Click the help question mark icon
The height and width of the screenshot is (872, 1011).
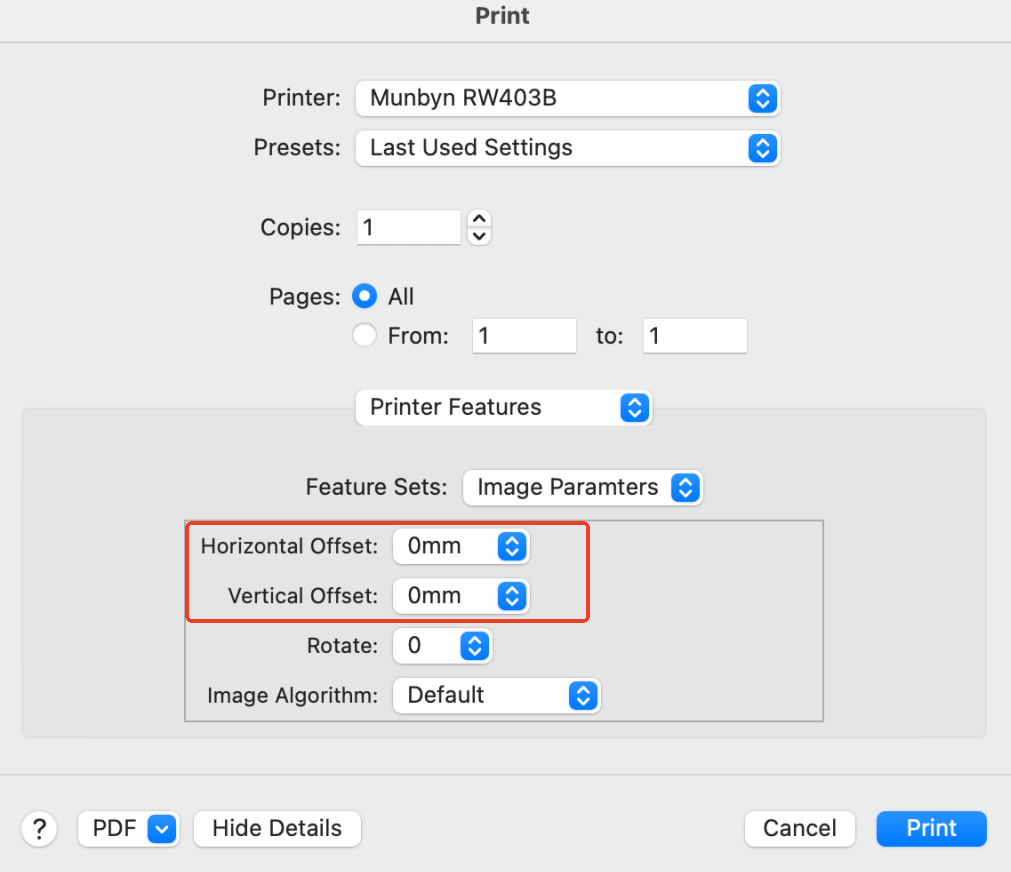(39, 828)
